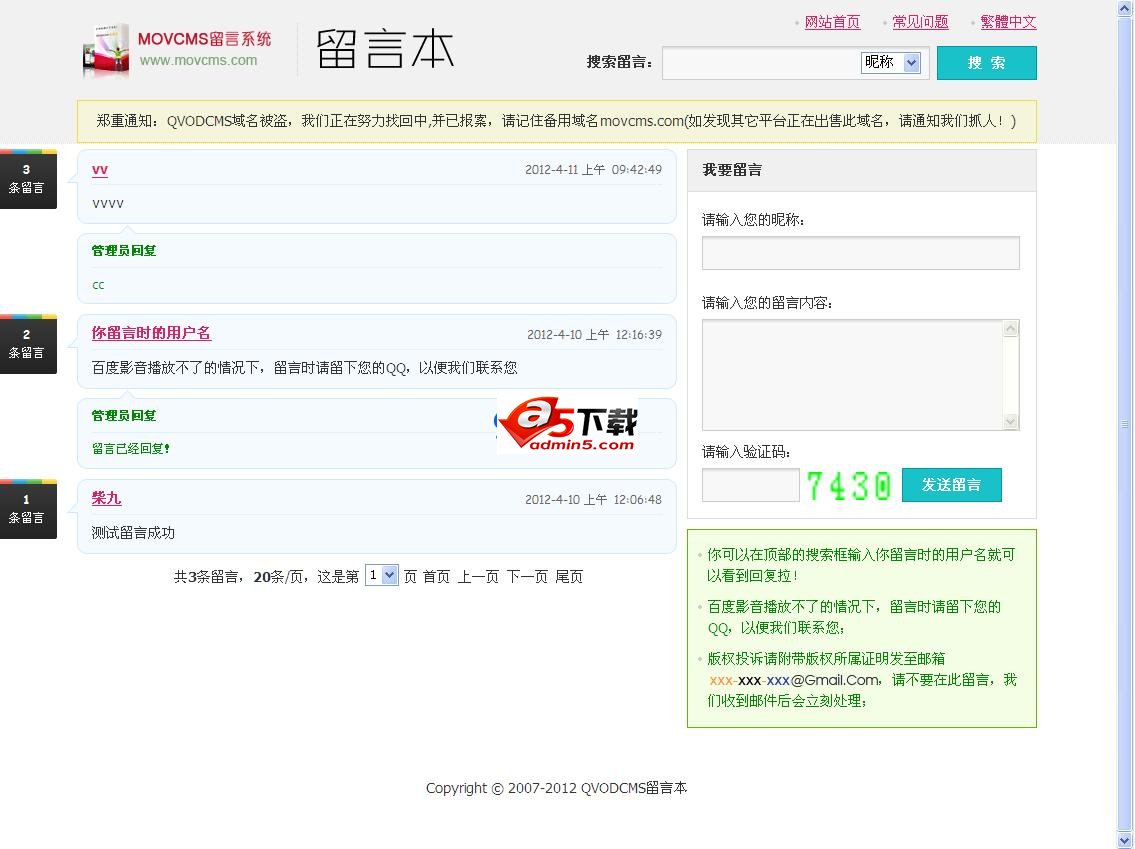
Task: Click the a5 admin5.com download watermark
Action: tap(567, 425)
